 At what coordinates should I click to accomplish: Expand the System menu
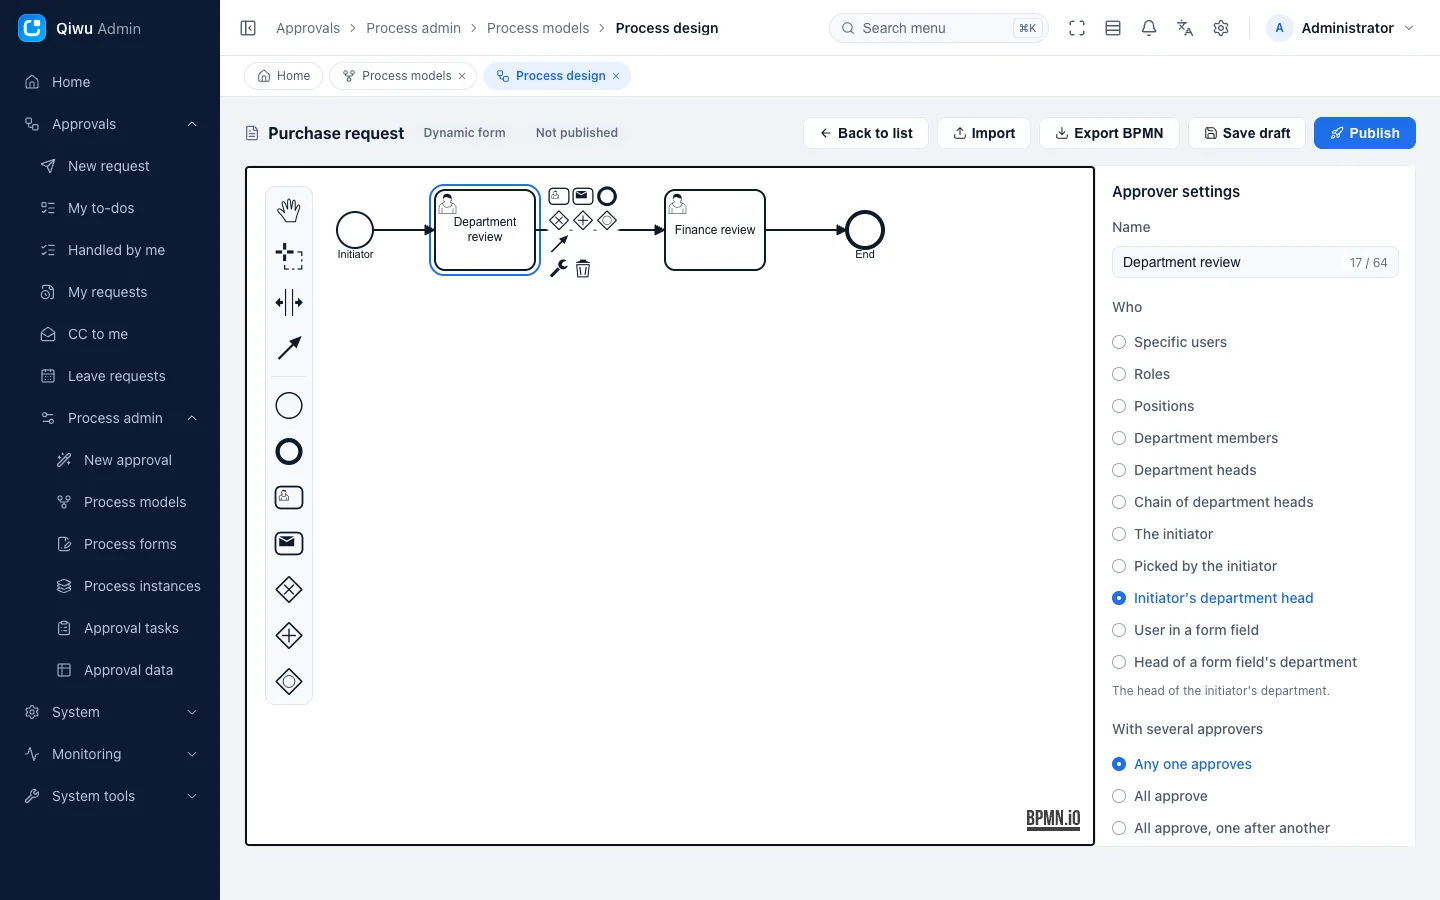click(110, 712)
